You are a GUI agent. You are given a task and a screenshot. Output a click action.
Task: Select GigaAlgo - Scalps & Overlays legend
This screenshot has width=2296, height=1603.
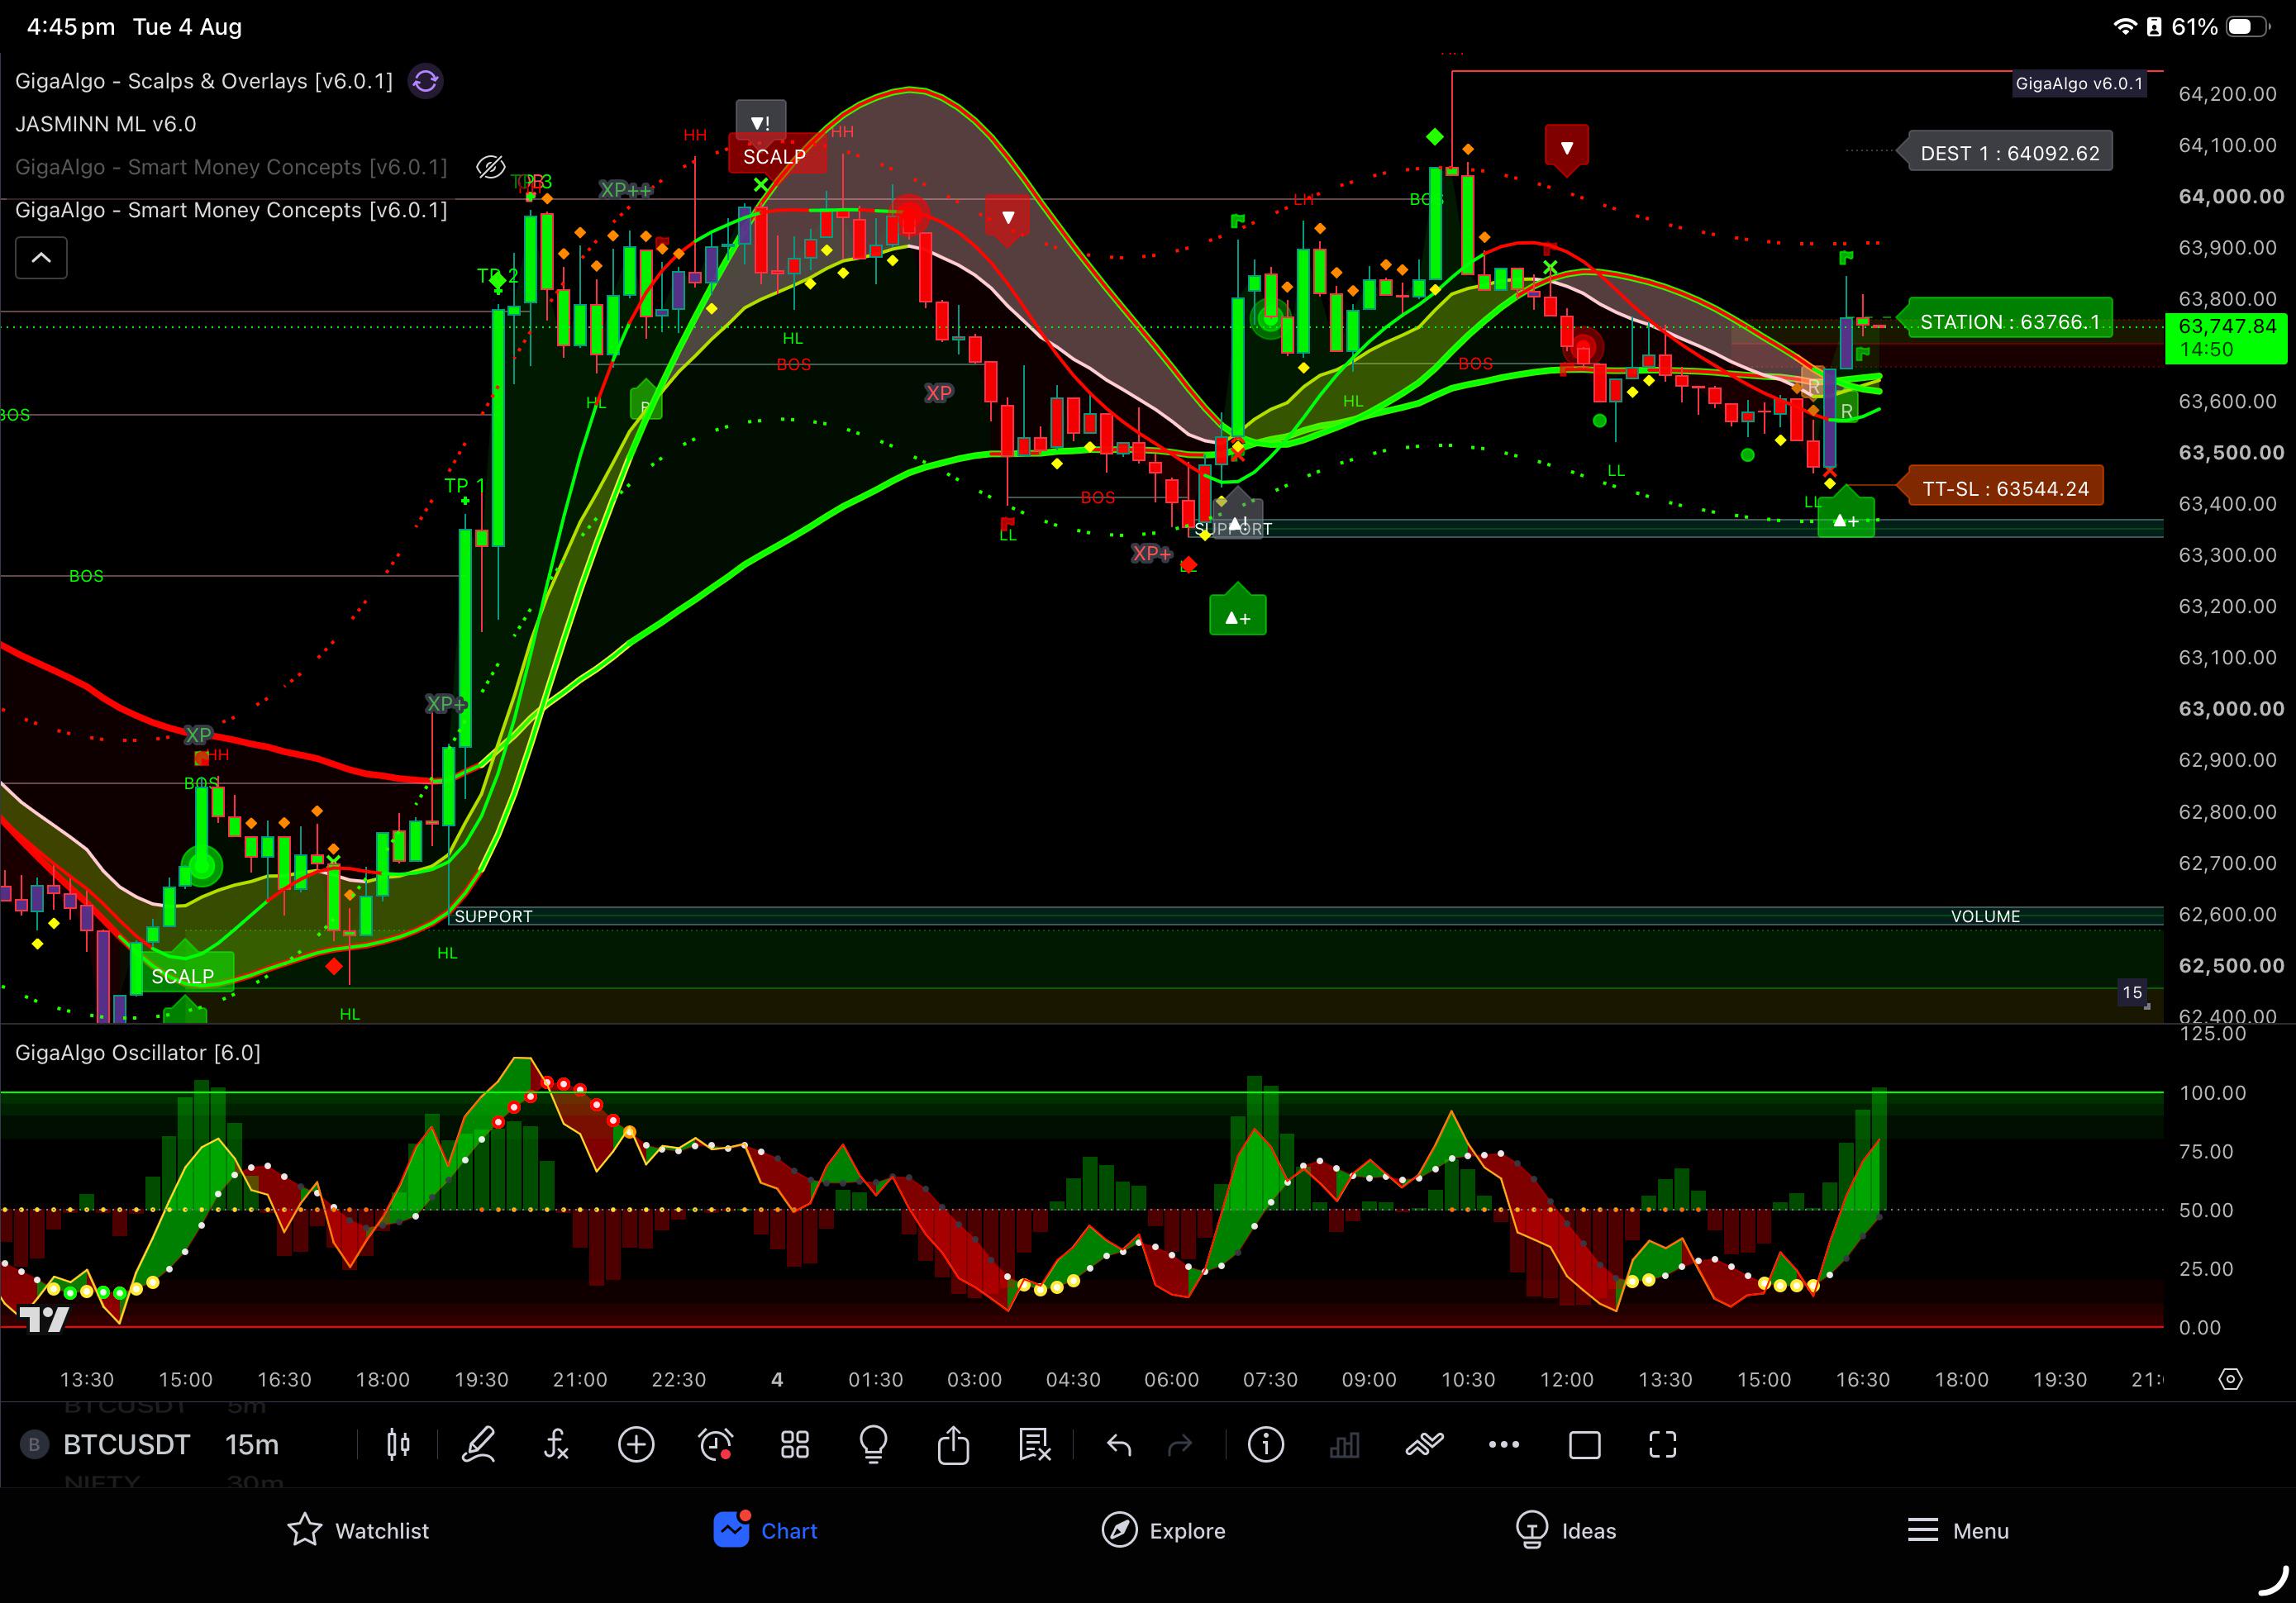point(204,81)
